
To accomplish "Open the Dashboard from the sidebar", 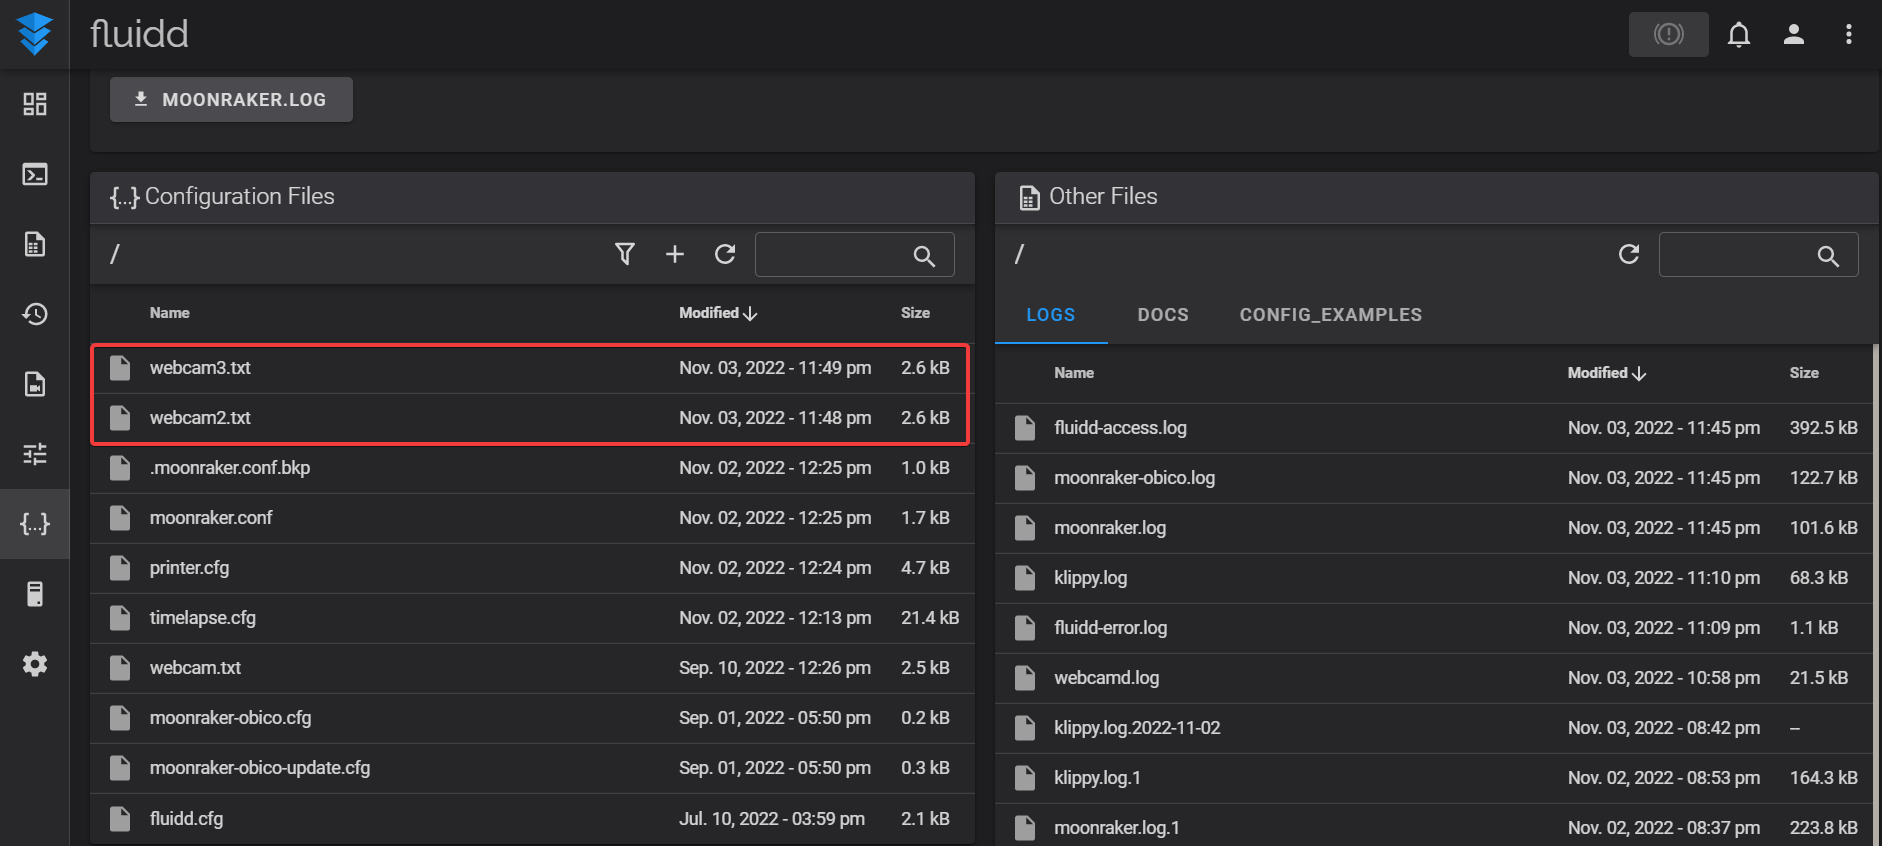I will pos(35,104).
